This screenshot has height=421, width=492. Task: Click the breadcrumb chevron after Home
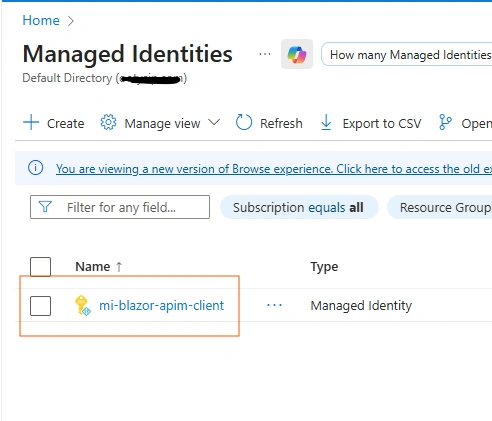pos(71,21)
